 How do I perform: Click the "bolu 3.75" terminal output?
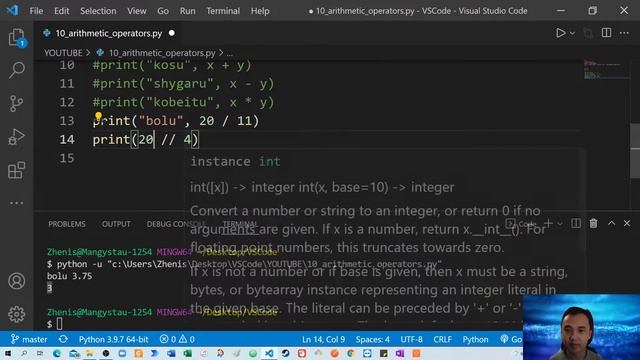69,276
